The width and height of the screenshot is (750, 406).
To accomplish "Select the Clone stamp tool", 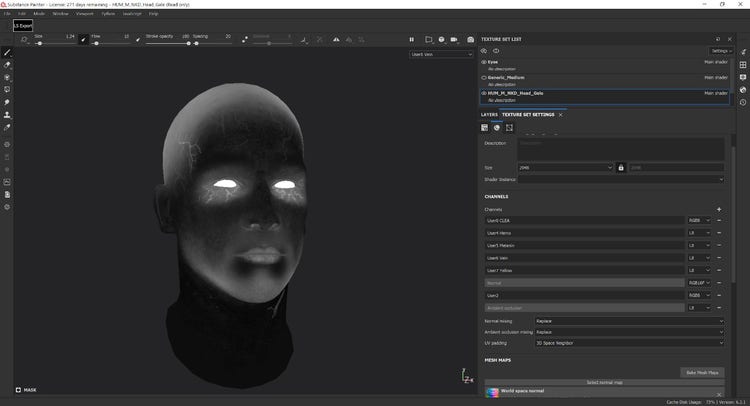I will (7, 115).
